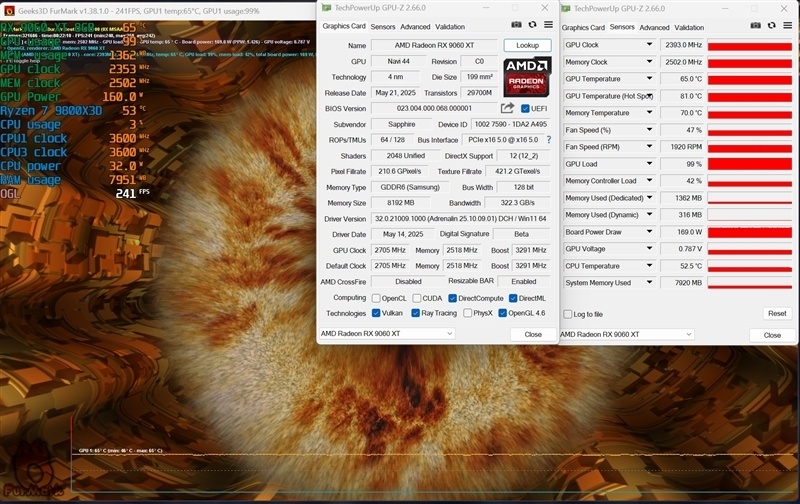Click the Reset button in Sensors window
Viewport: 800px width, 504px height.
(777, 313)
